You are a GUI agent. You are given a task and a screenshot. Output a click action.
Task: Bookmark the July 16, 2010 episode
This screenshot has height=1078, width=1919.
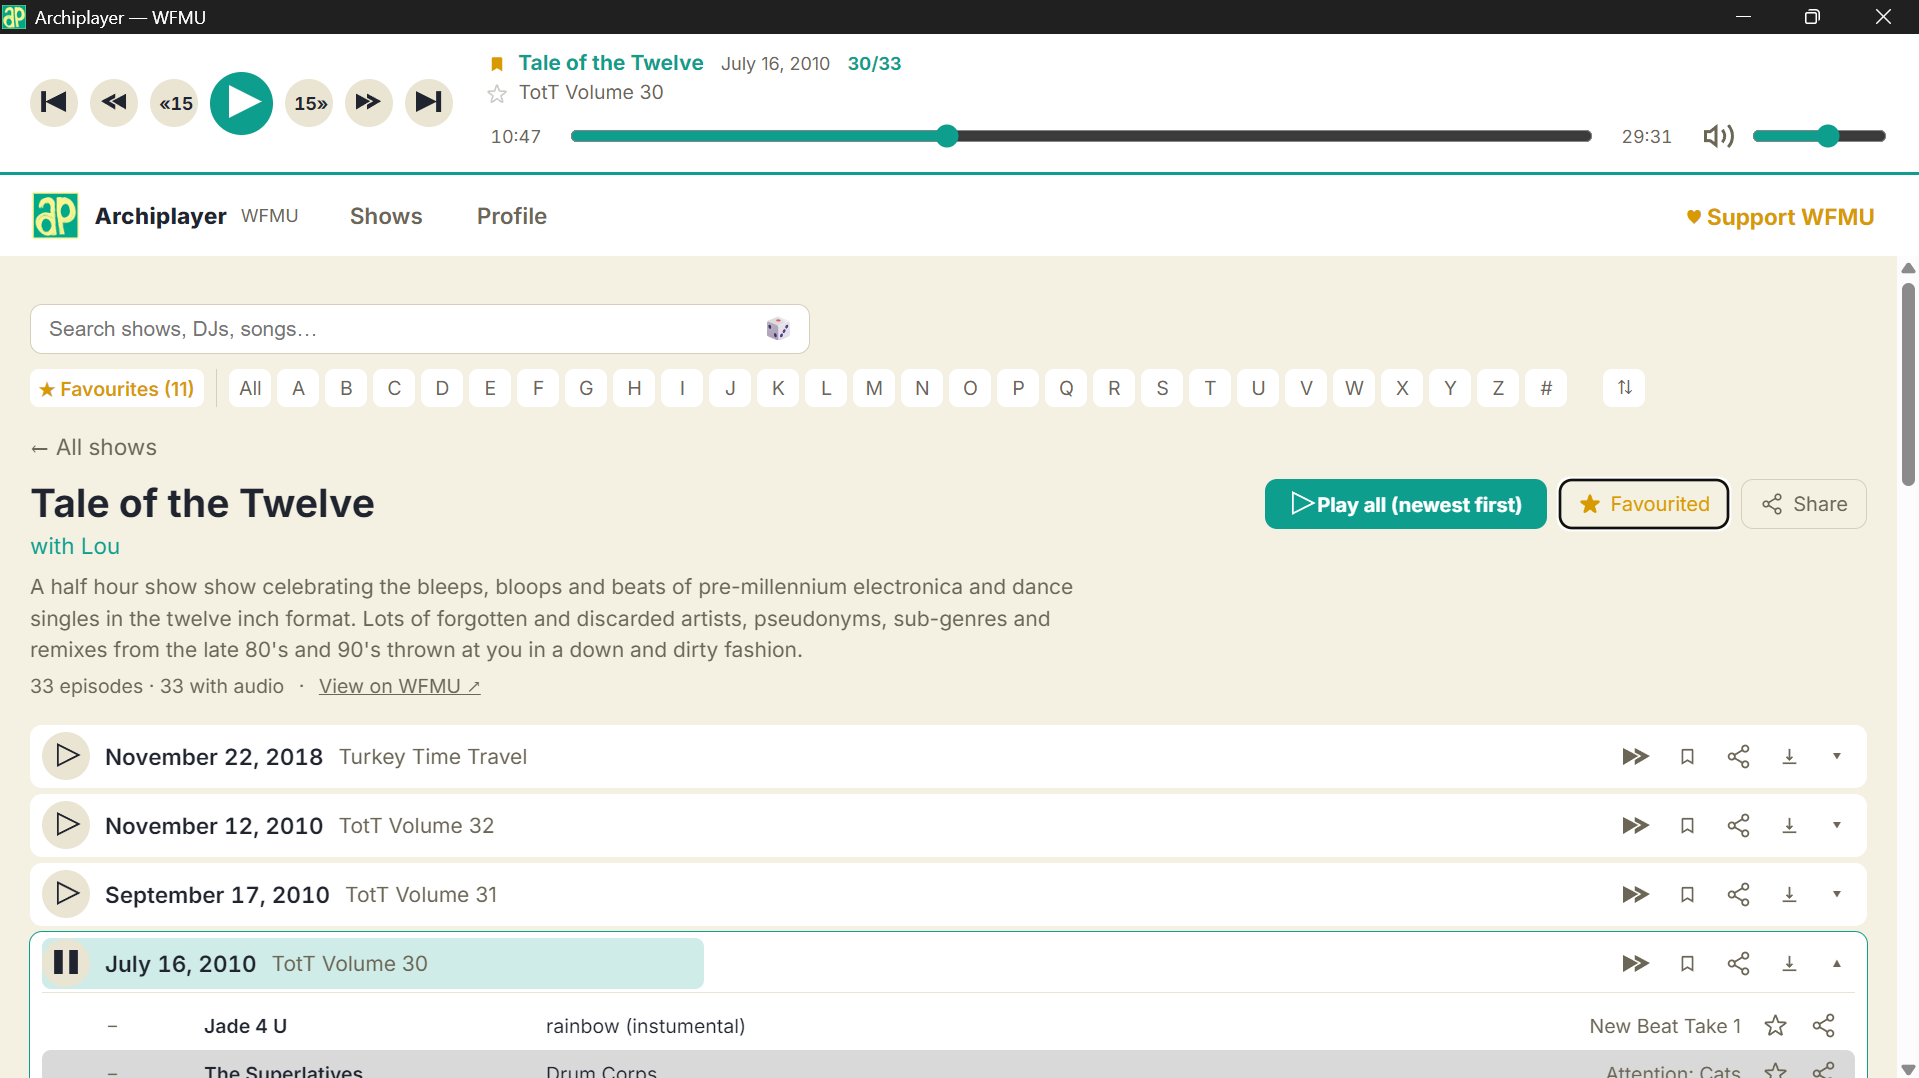(1687, 964)
